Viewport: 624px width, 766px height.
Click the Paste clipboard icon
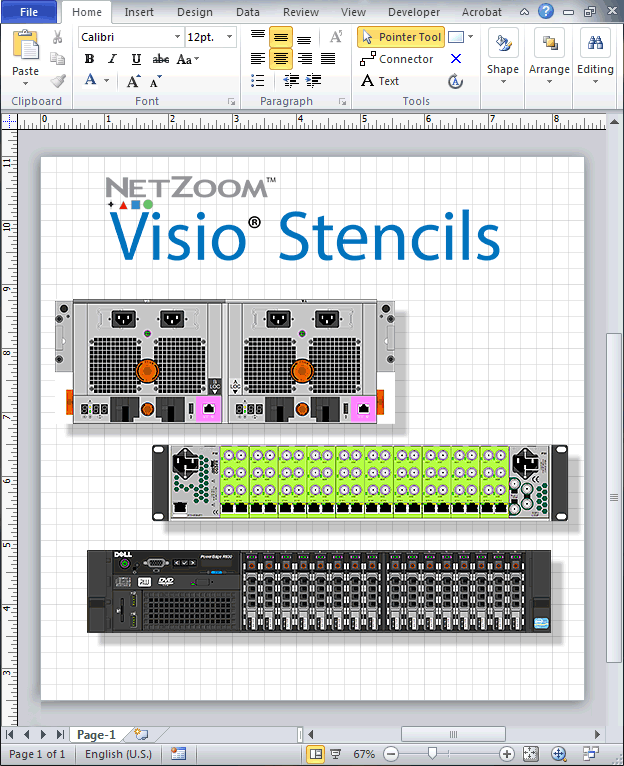25,45
